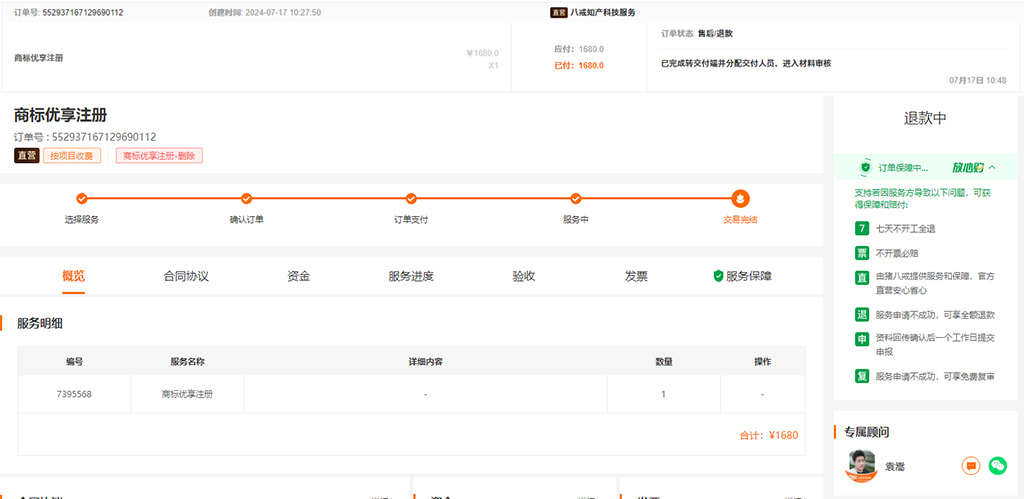Click the 选择服务 step checkmark

(82, 198)
